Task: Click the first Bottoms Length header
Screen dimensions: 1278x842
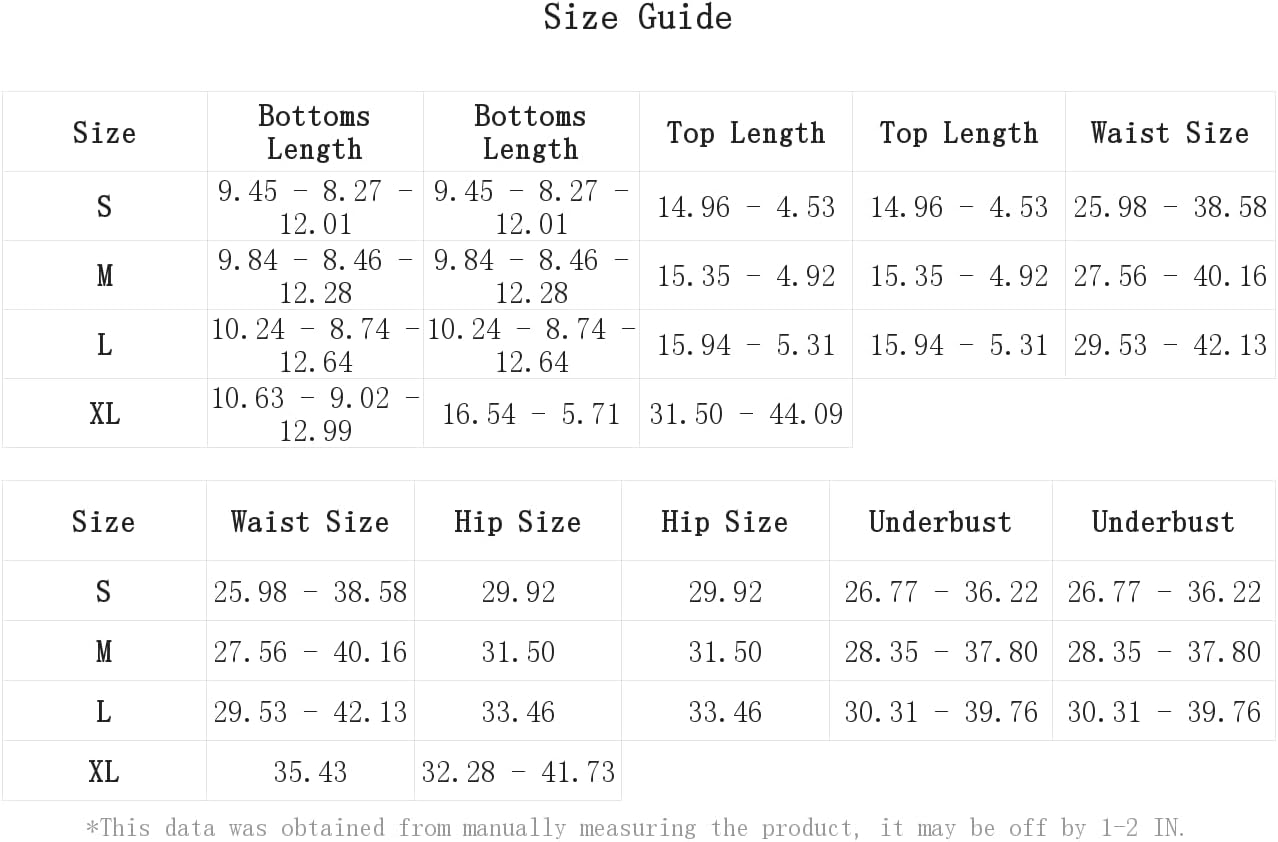Action: 315,132
